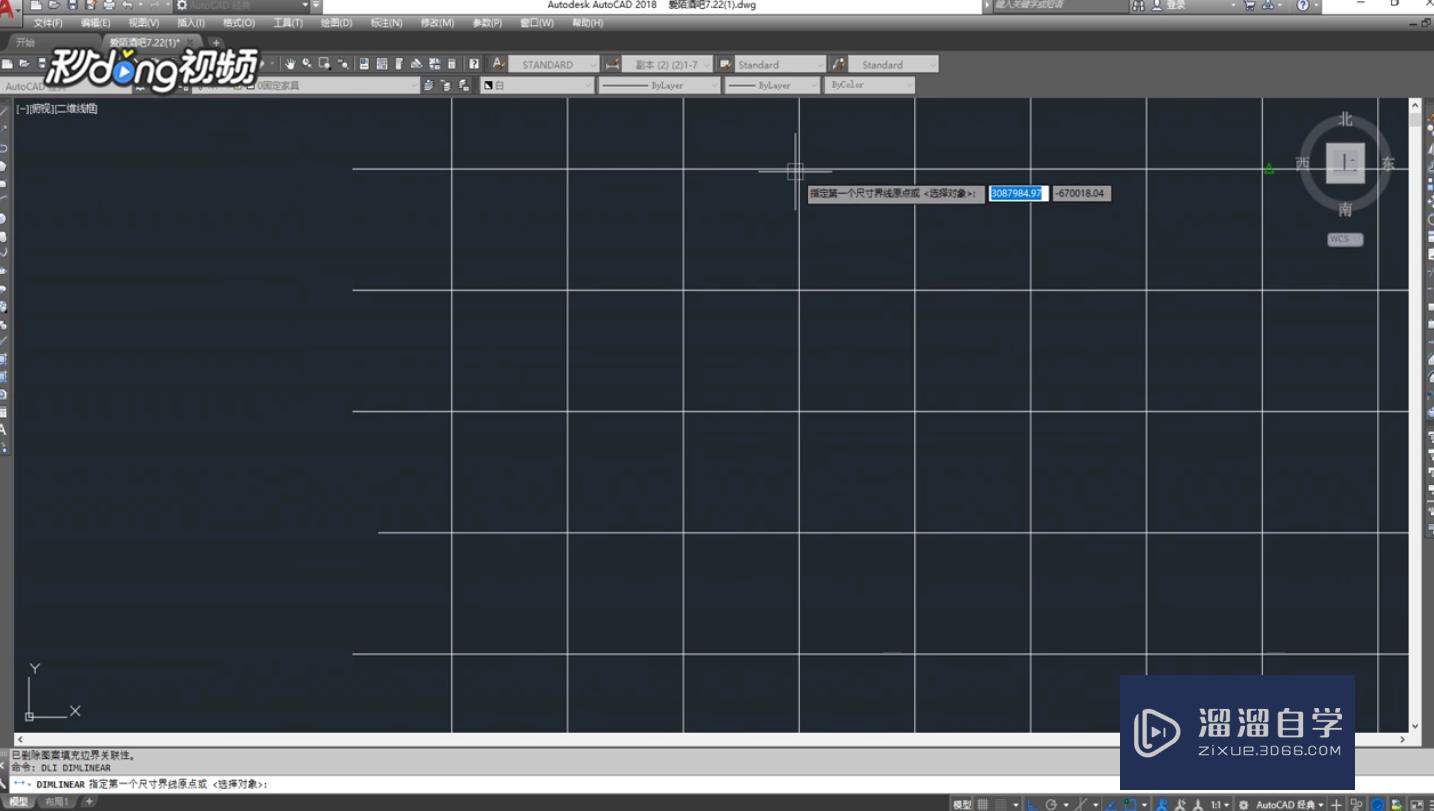
Task: Expand the ByColor plot style dropdown
Action: click(x=870, y=86)
